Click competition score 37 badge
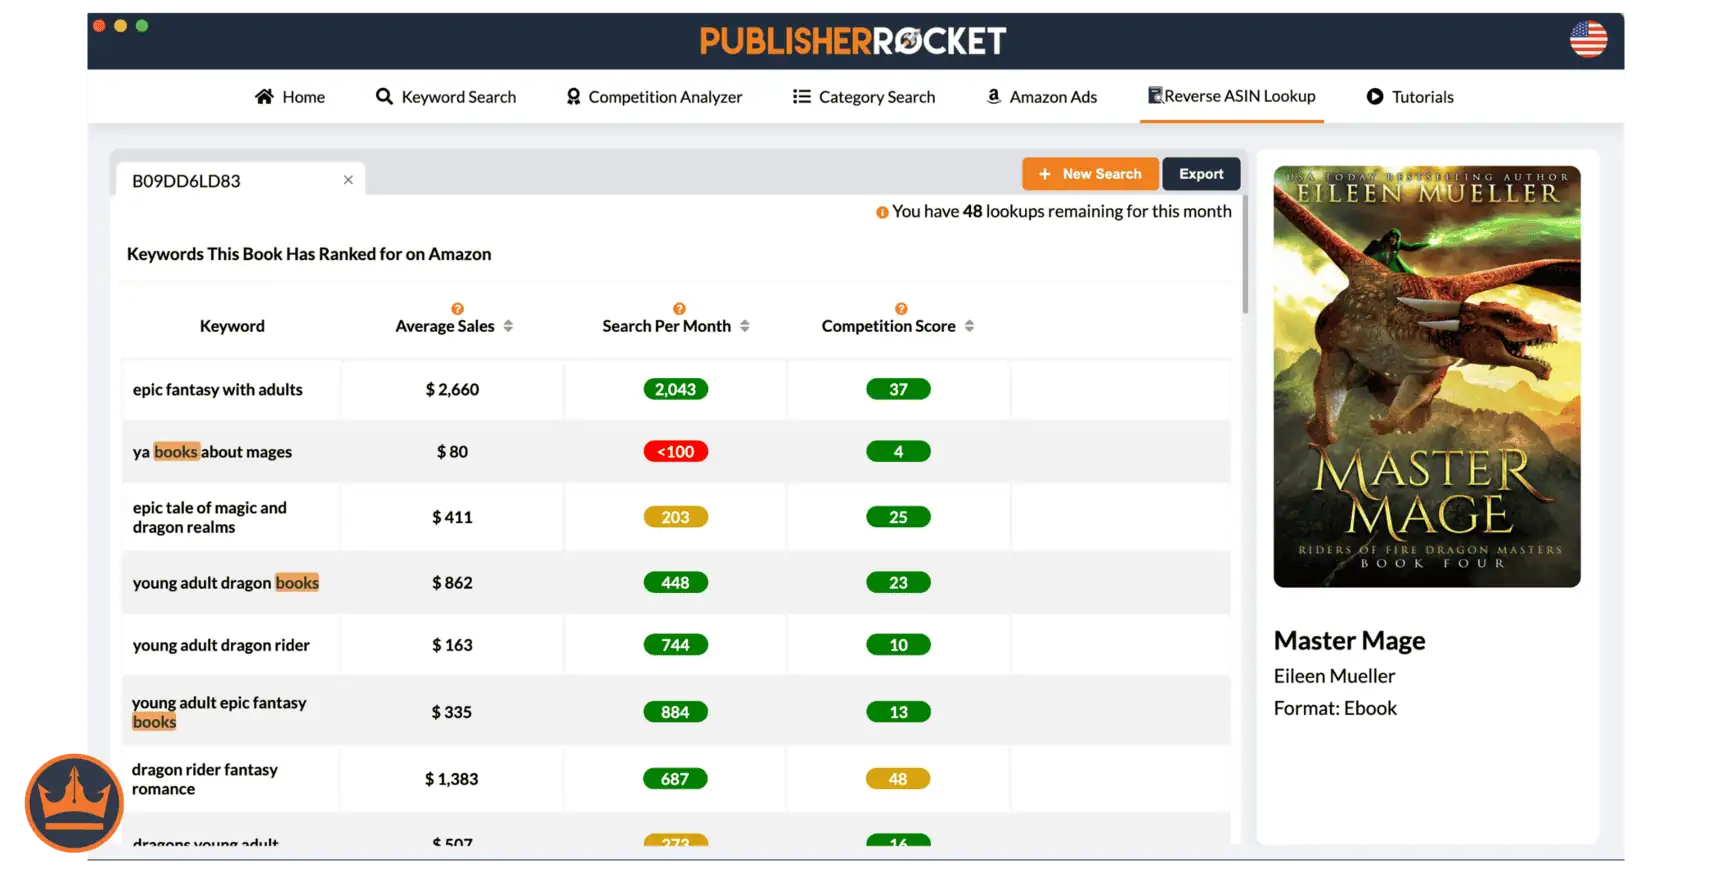The height and width of the screenshot is (873, 1712). click(898, 389)
